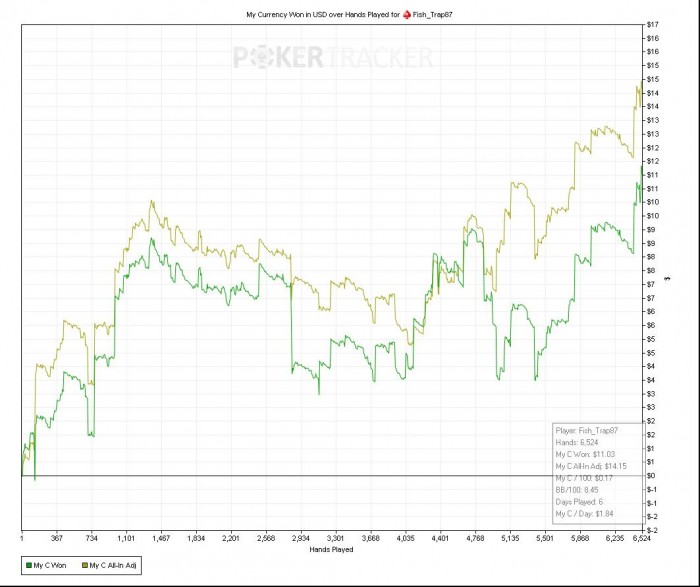Screen dimensions: 700x587
Task: Click the "Hands Played" x-axis title
Action: pyautogui.click(x=331, y=550)
